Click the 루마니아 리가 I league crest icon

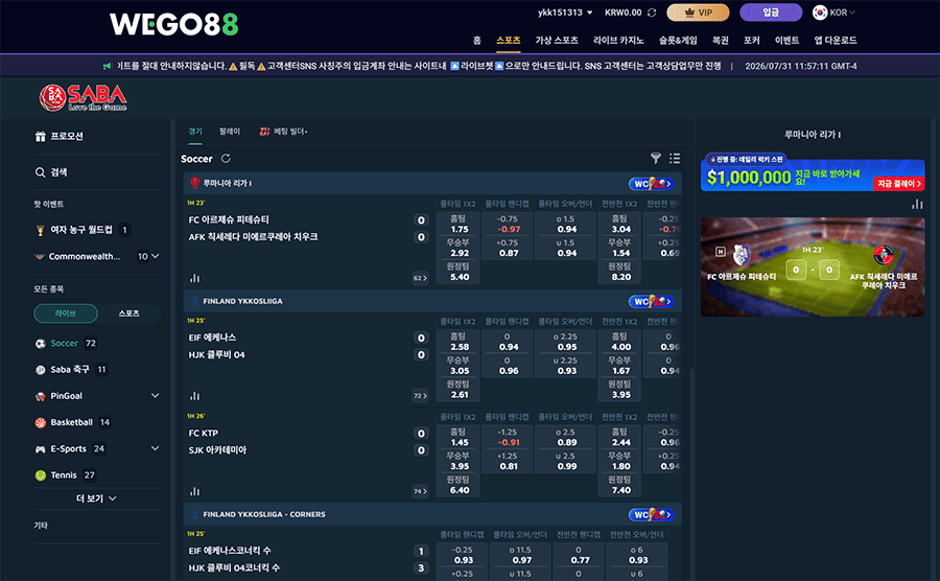tap(195, 182)
